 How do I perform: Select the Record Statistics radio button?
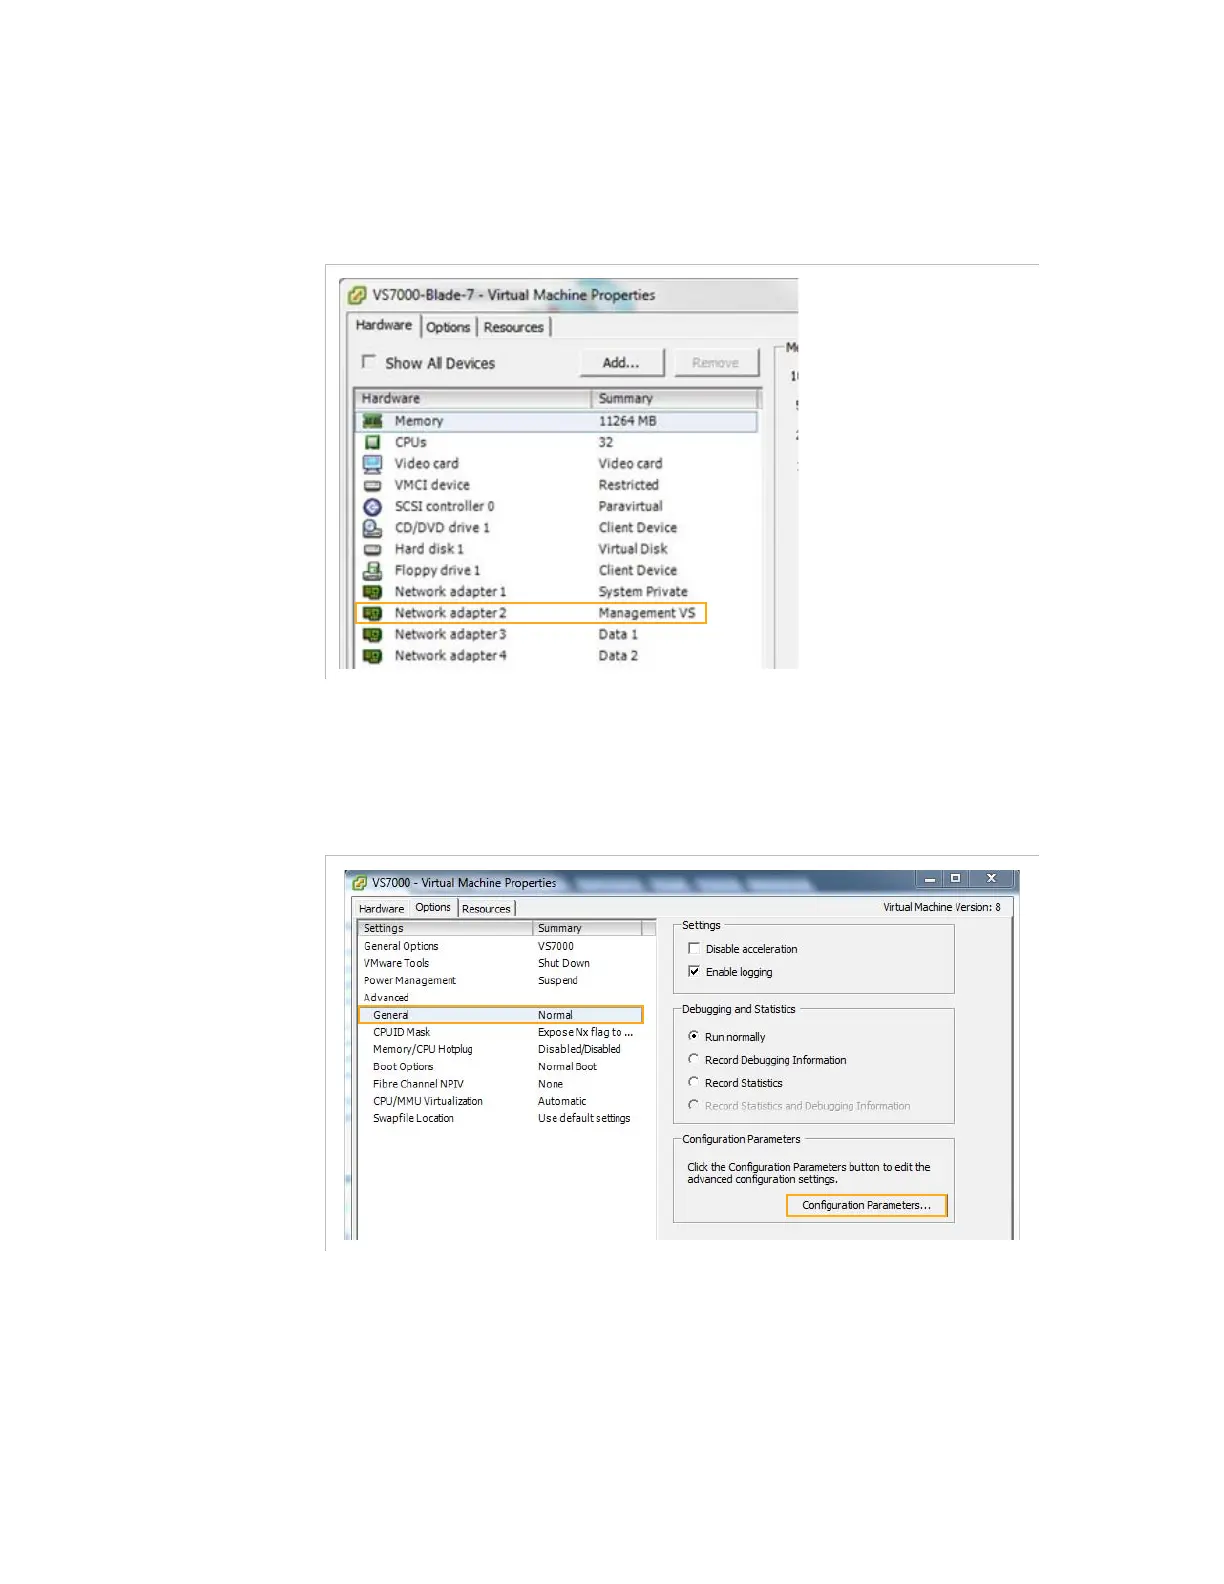693,1082
